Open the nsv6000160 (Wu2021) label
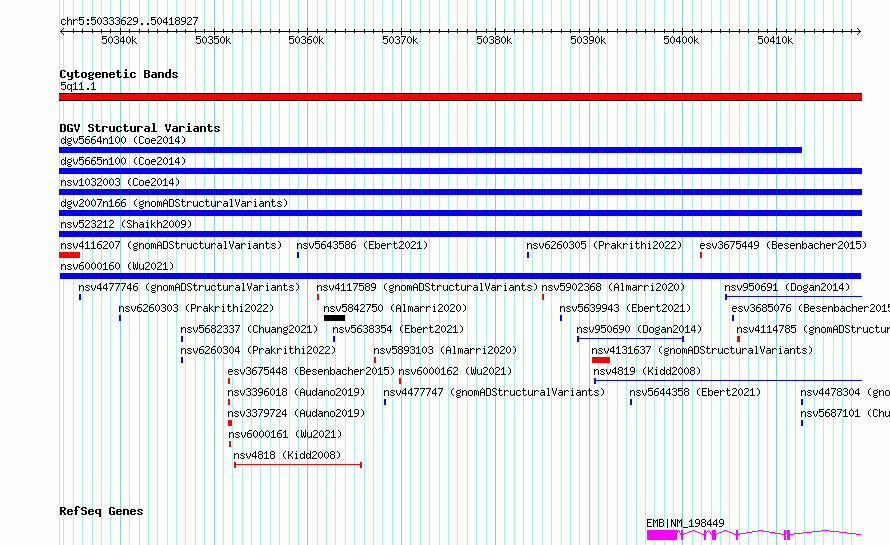The image size is (890, 545). (117, 266)
